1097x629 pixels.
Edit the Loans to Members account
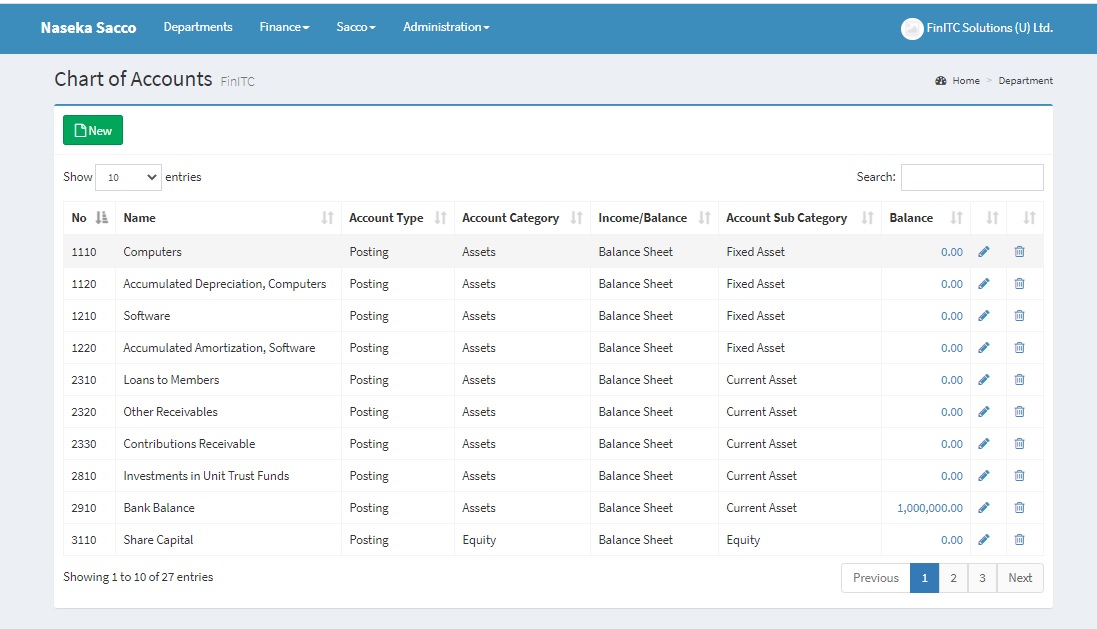983,380
